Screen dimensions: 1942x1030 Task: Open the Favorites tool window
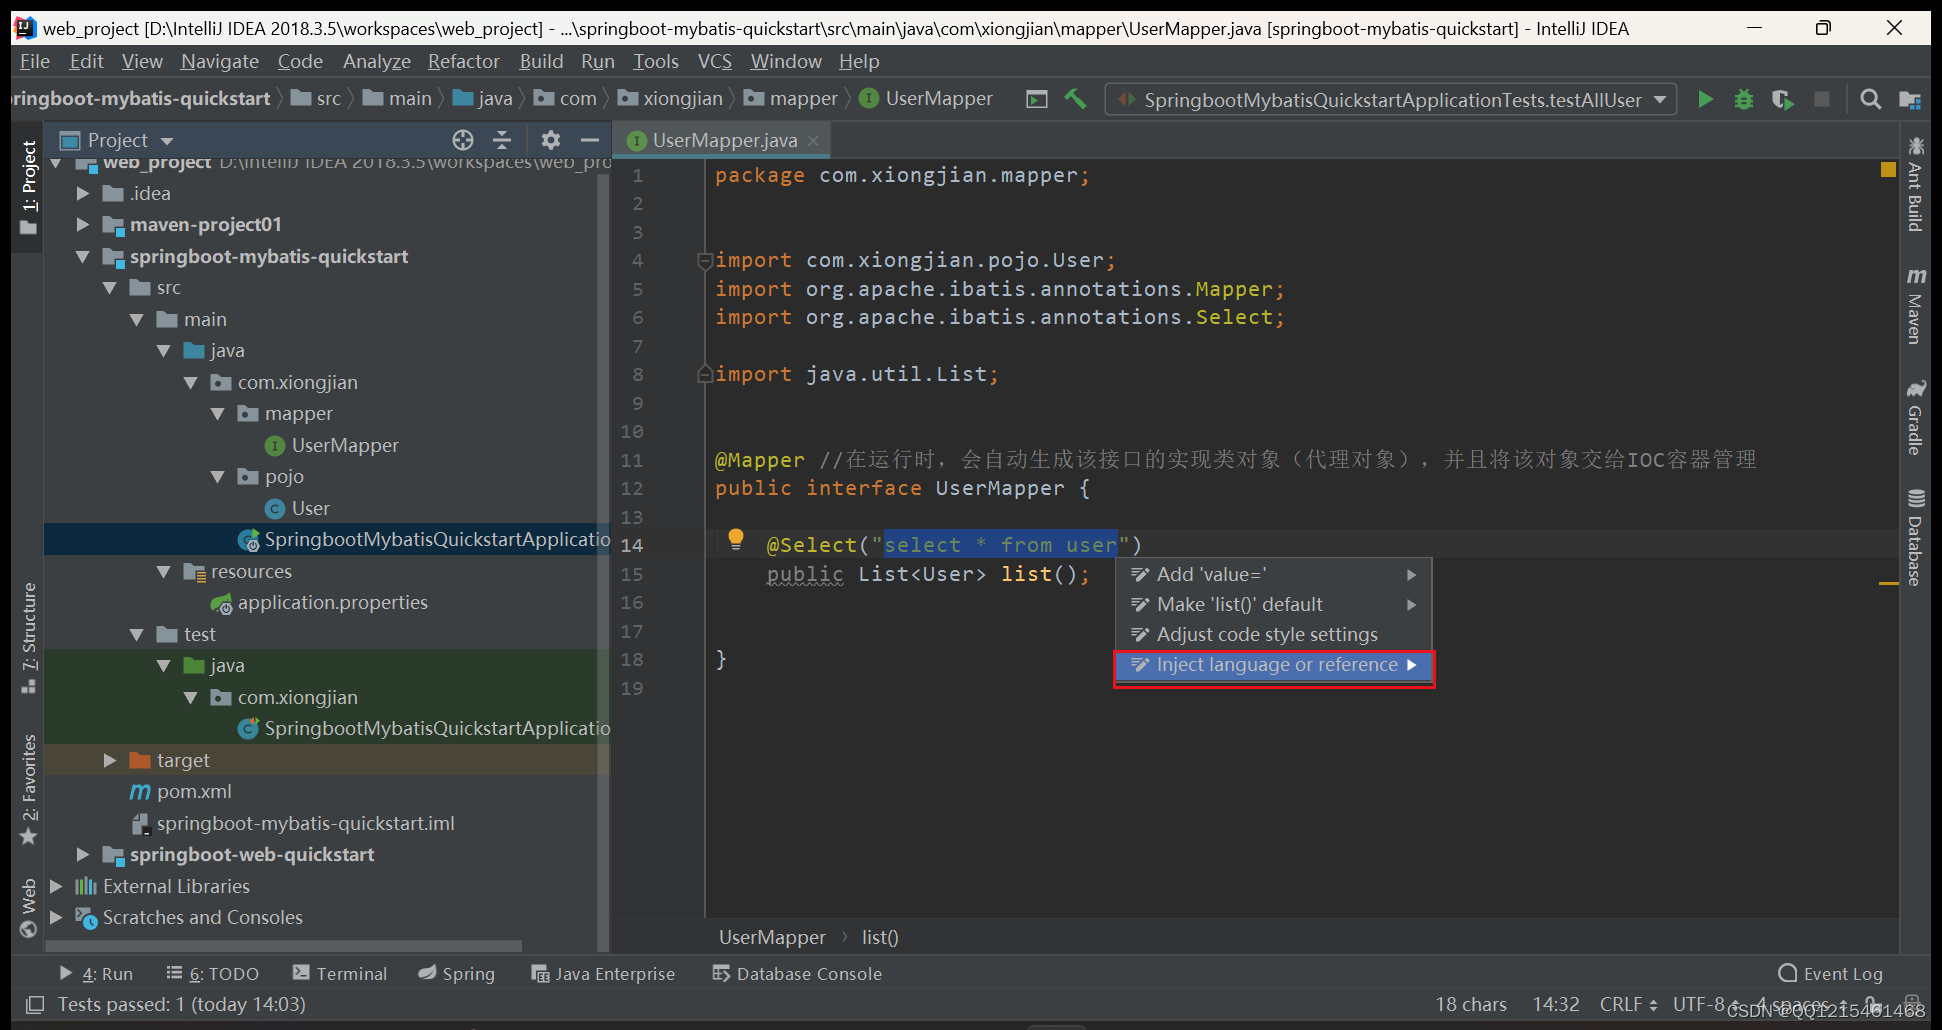tap(28, 790)
